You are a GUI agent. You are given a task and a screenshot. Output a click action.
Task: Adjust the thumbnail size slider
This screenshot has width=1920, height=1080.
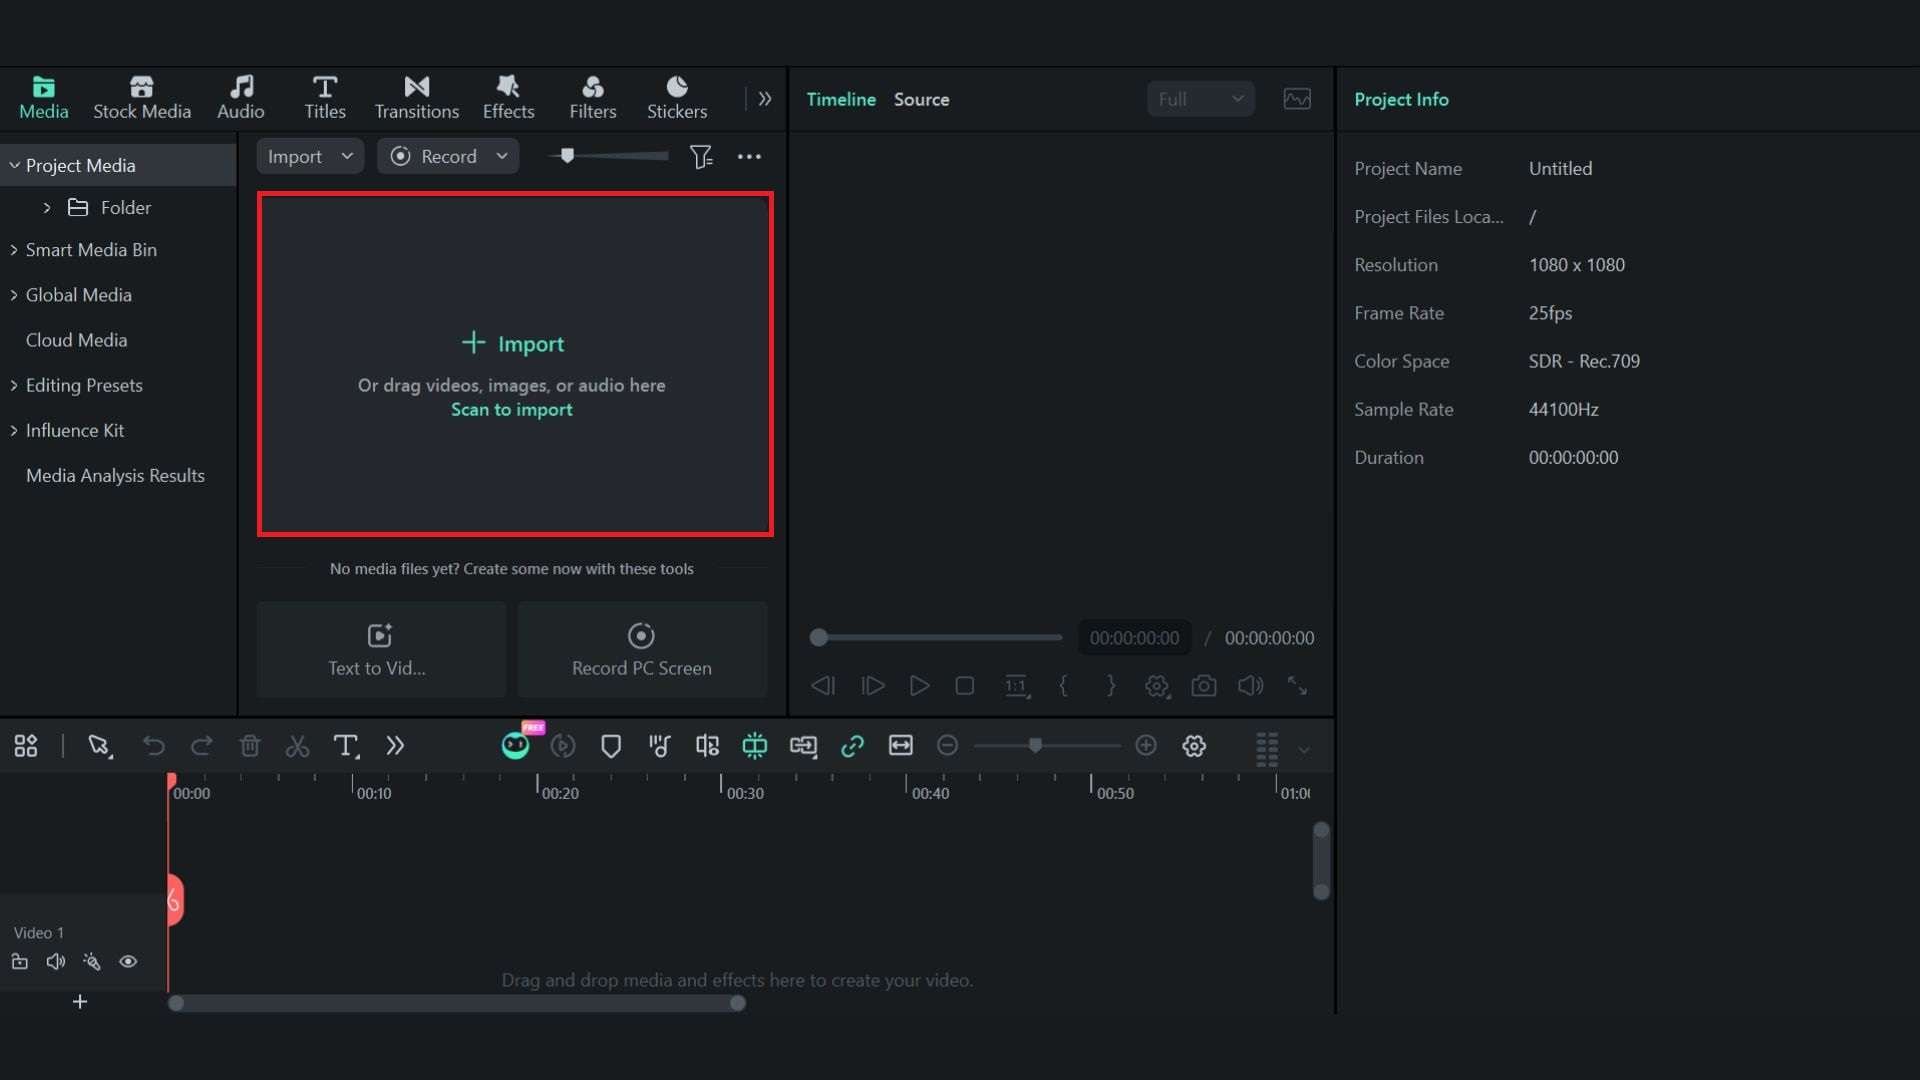[x=609, y=156]
